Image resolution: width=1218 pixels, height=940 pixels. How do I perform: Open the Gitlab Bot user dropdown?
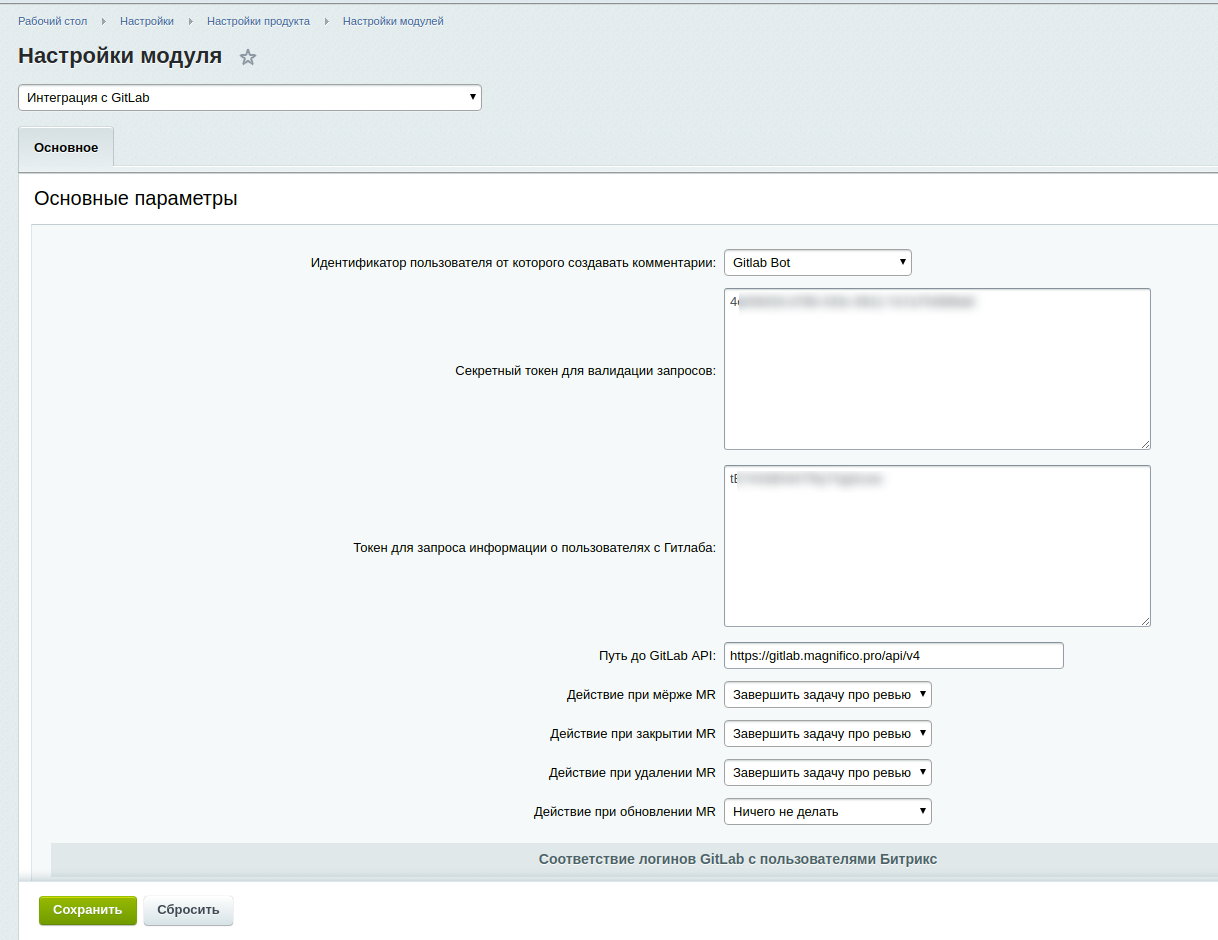pos(817,263)
